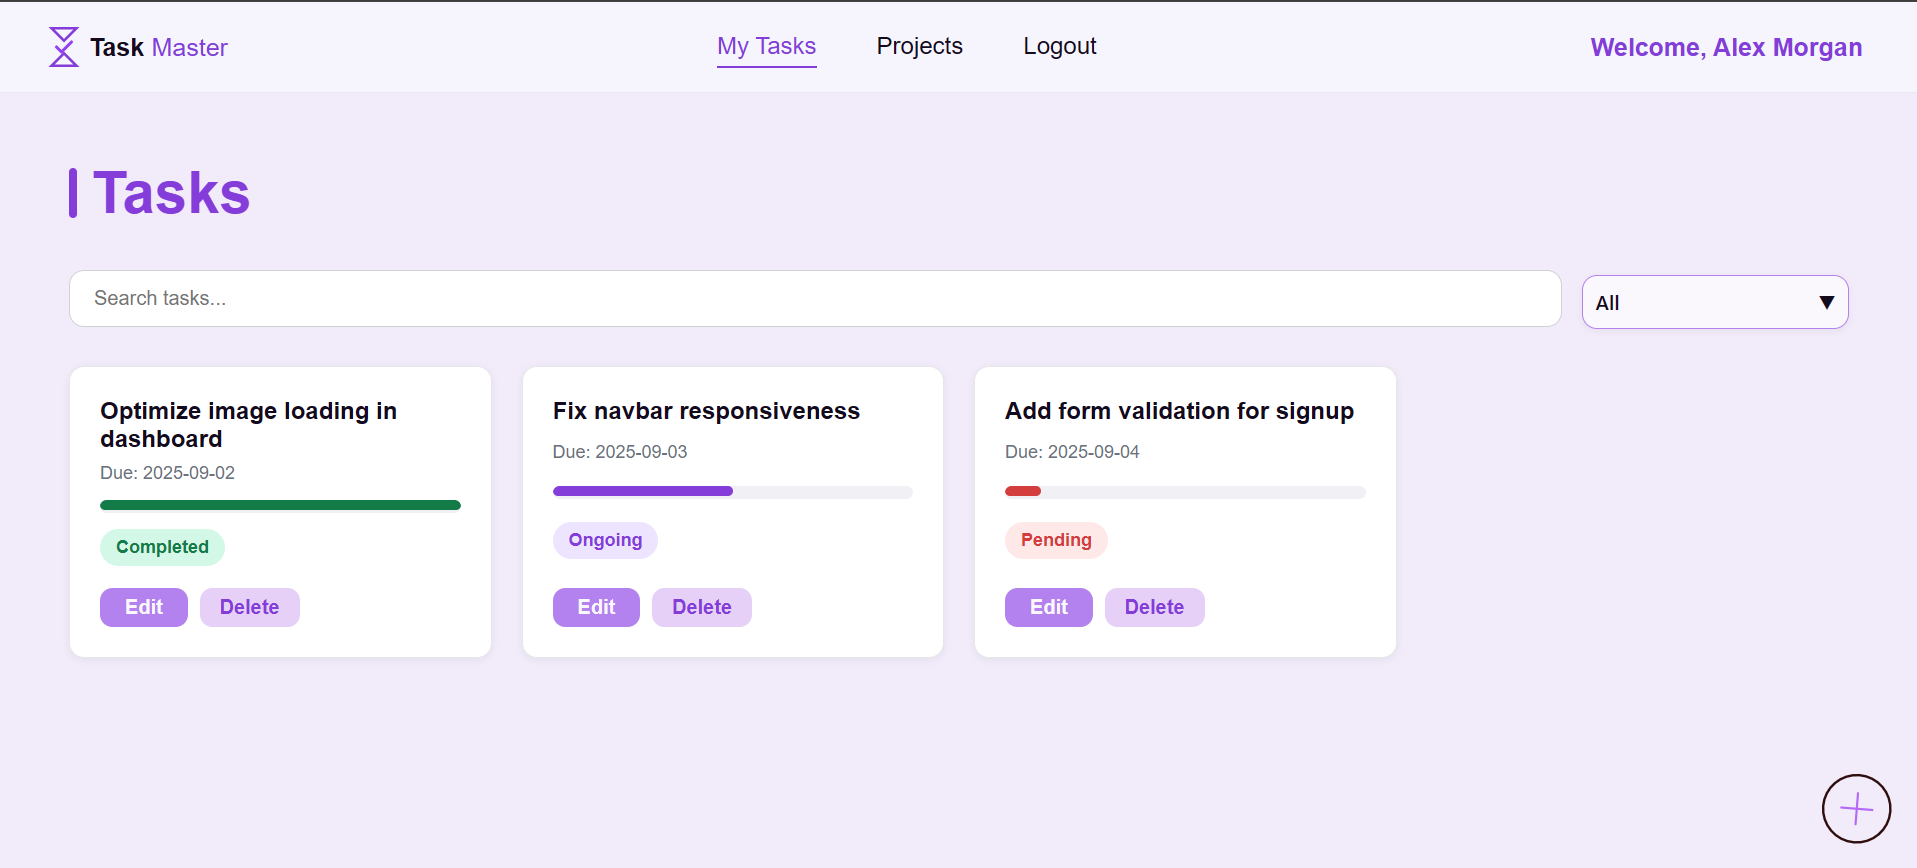Delete the Optimize image loading task

pos(249,607)
